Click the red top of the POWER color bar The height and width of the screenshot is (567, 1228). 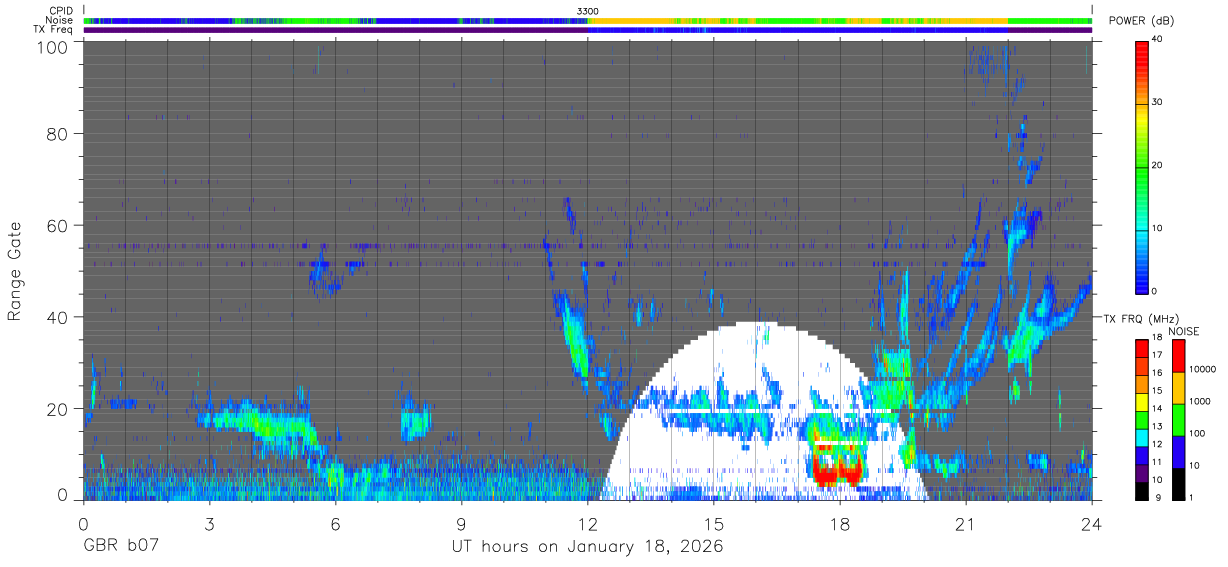[1142, 55]
